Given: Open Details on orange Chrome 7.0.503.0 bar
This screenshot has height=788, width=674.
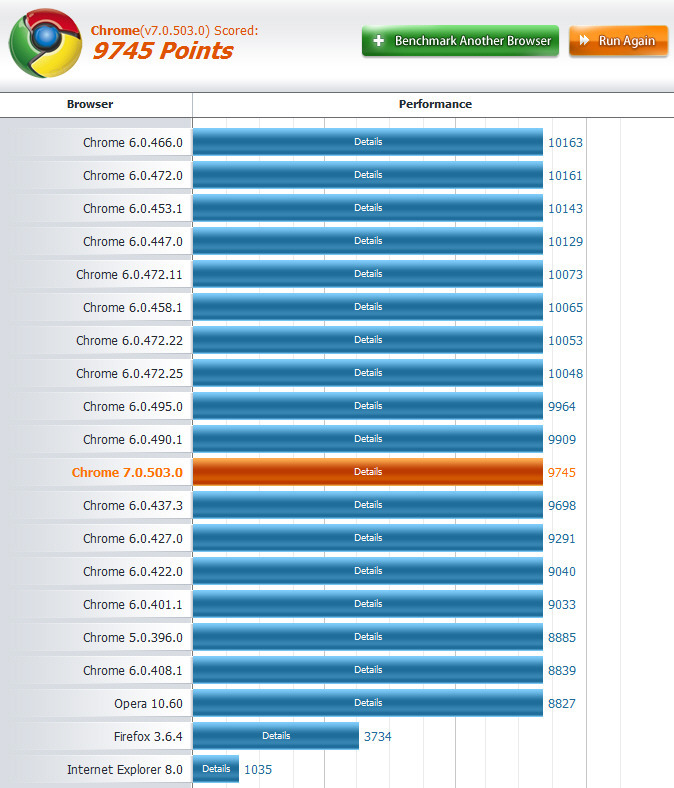Looking at the screenshot, I should [x=368, y=472].
